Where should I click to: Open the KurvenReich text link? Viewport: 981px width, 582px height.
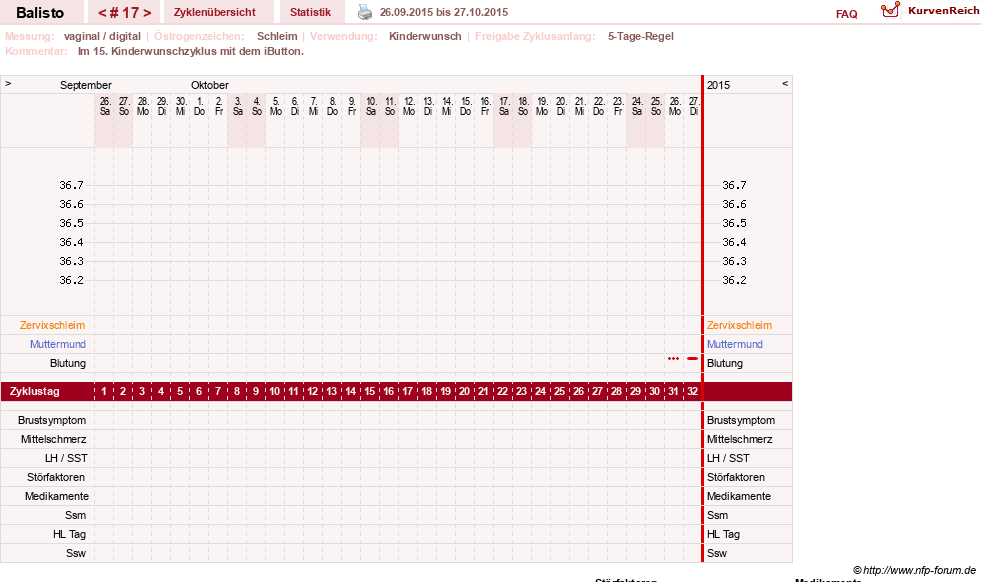tap(943, 11)
